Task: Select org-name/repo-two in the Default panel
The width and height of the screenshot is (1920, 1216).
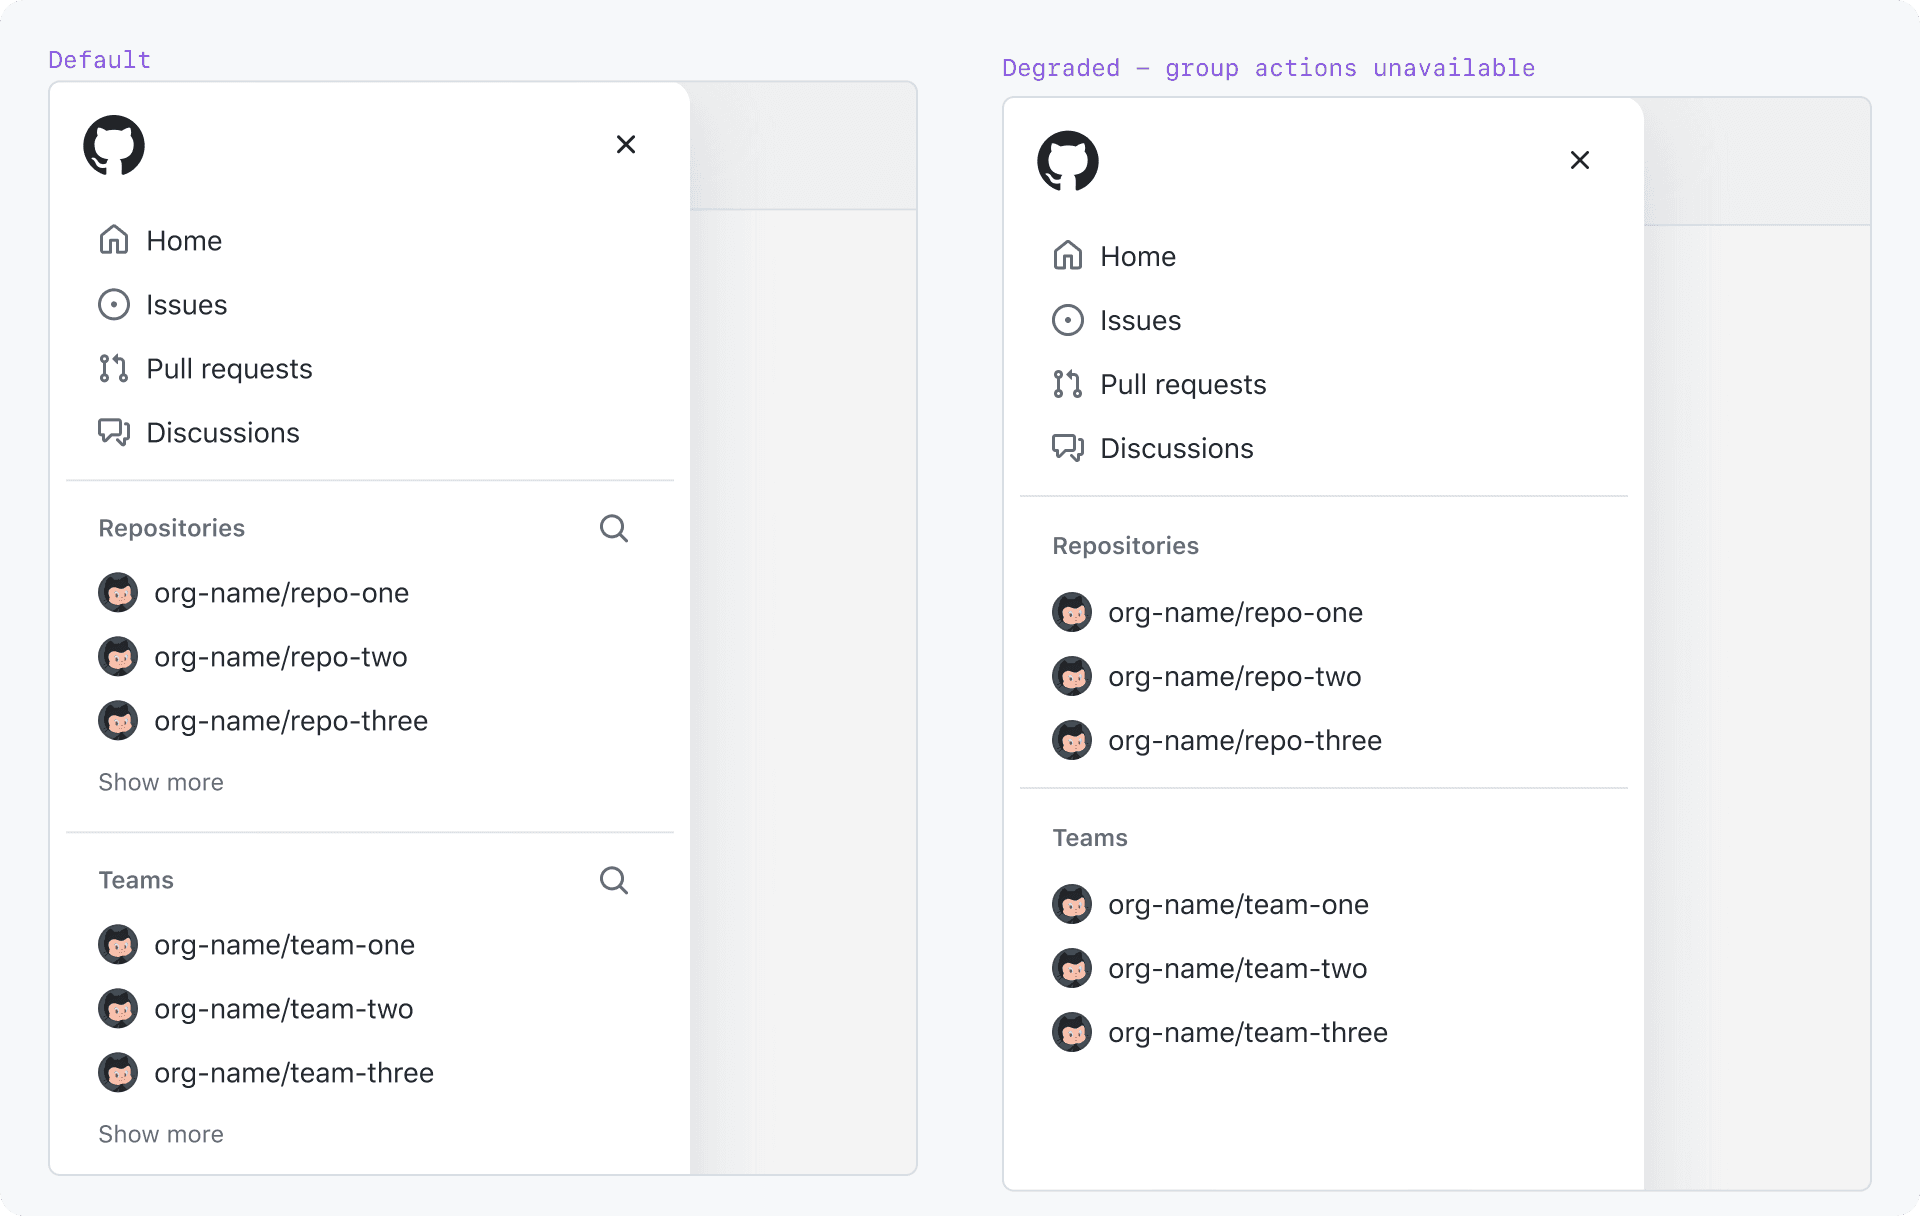Action: (x=280, y=656)
